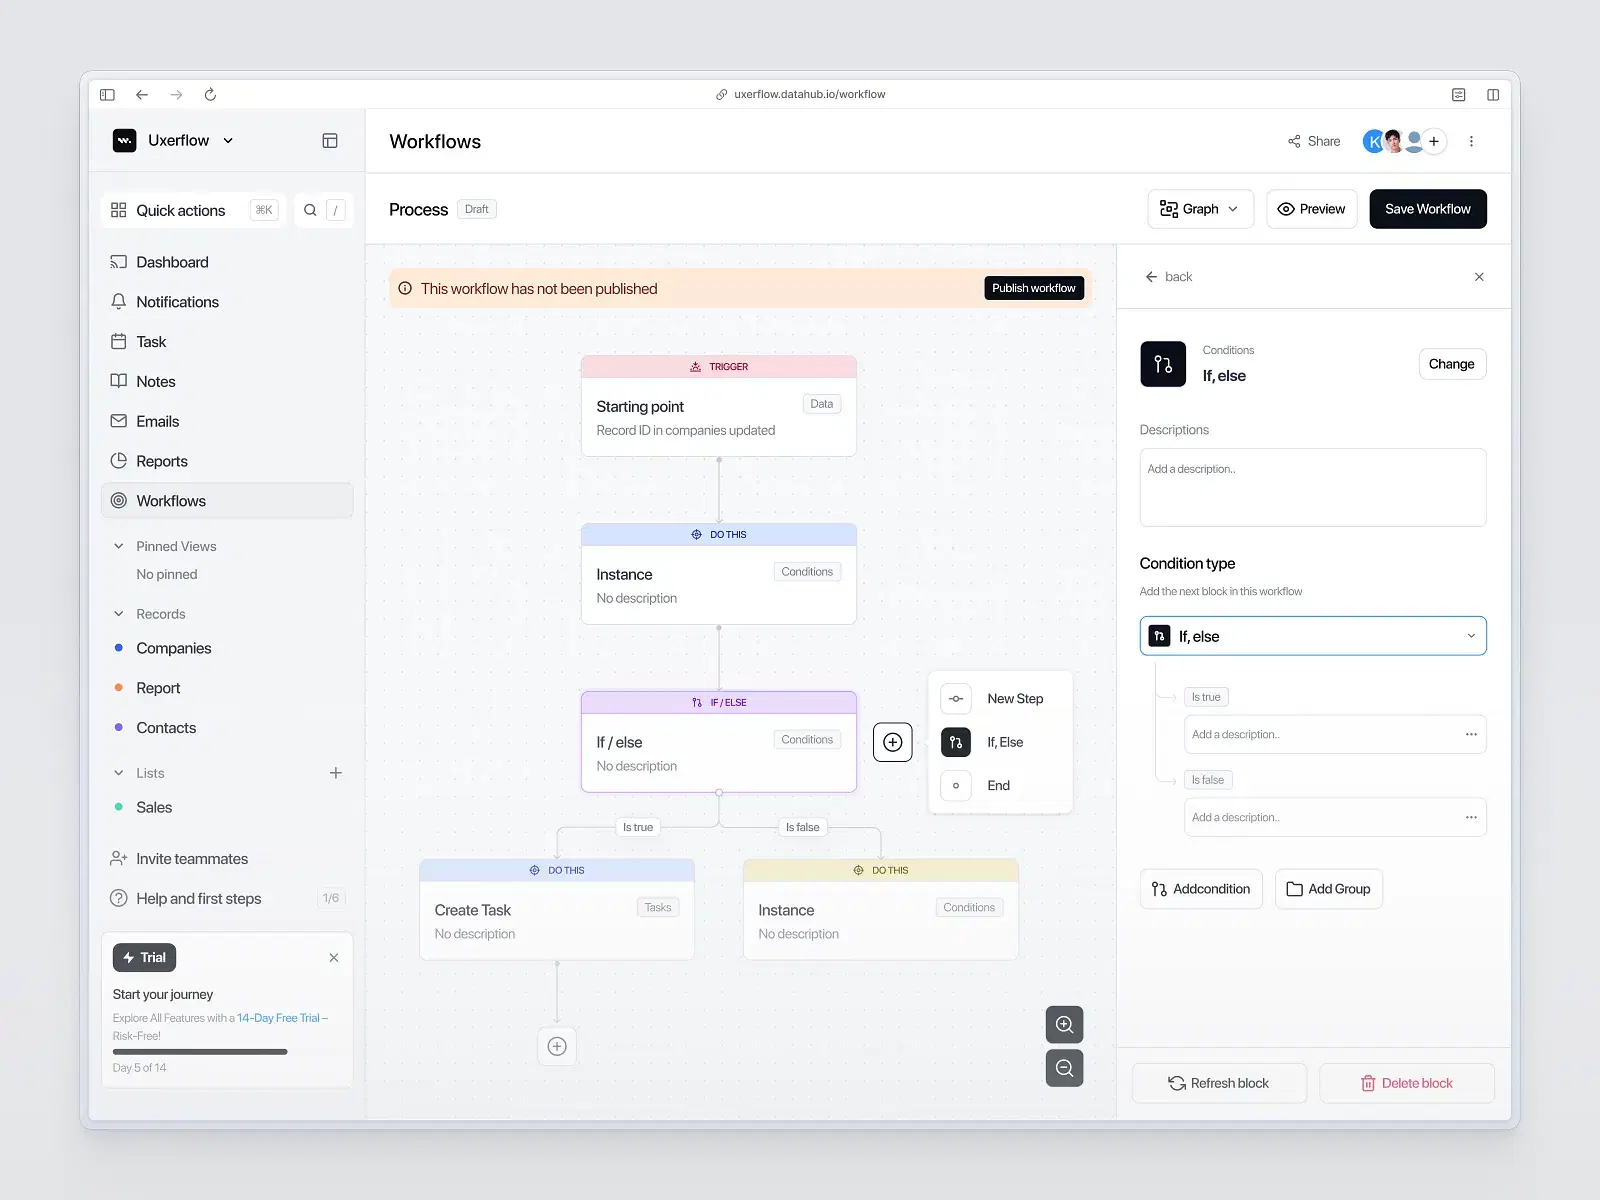Expand the Uxerflow workspace switcher
Image resolution: width=1600 pixels, height=1200 pixels.
[x=230, y=140]
